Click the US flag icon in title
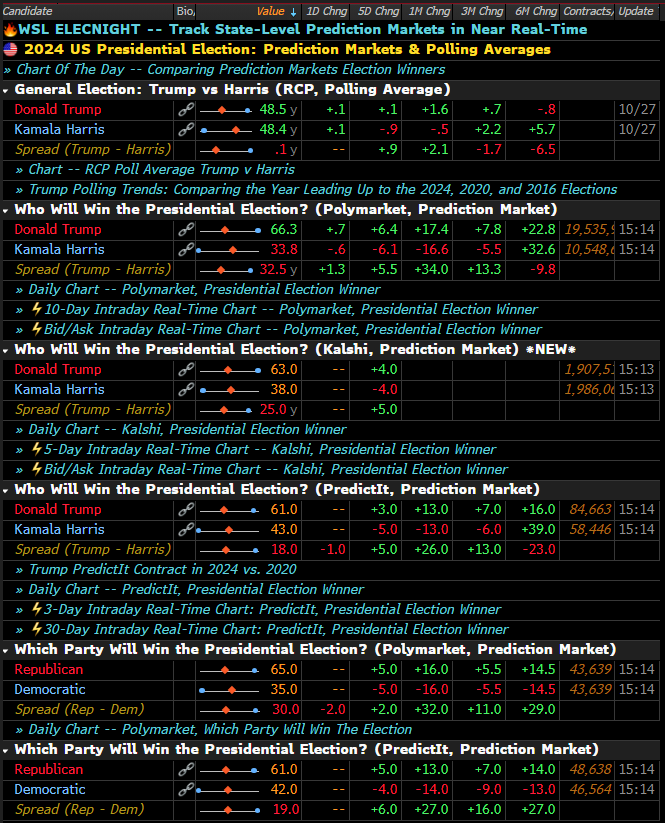The height and width of the screenshot is (823, 665). click(x=10, y=49)
